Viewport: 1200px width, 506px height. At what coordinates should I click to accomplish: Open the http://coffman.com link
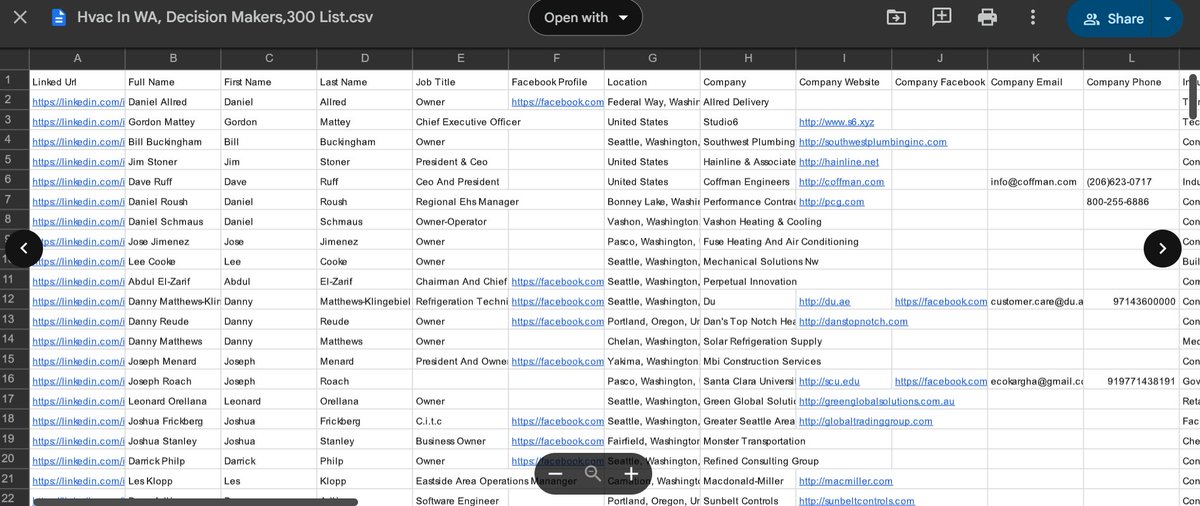click(x=841, y=182)
